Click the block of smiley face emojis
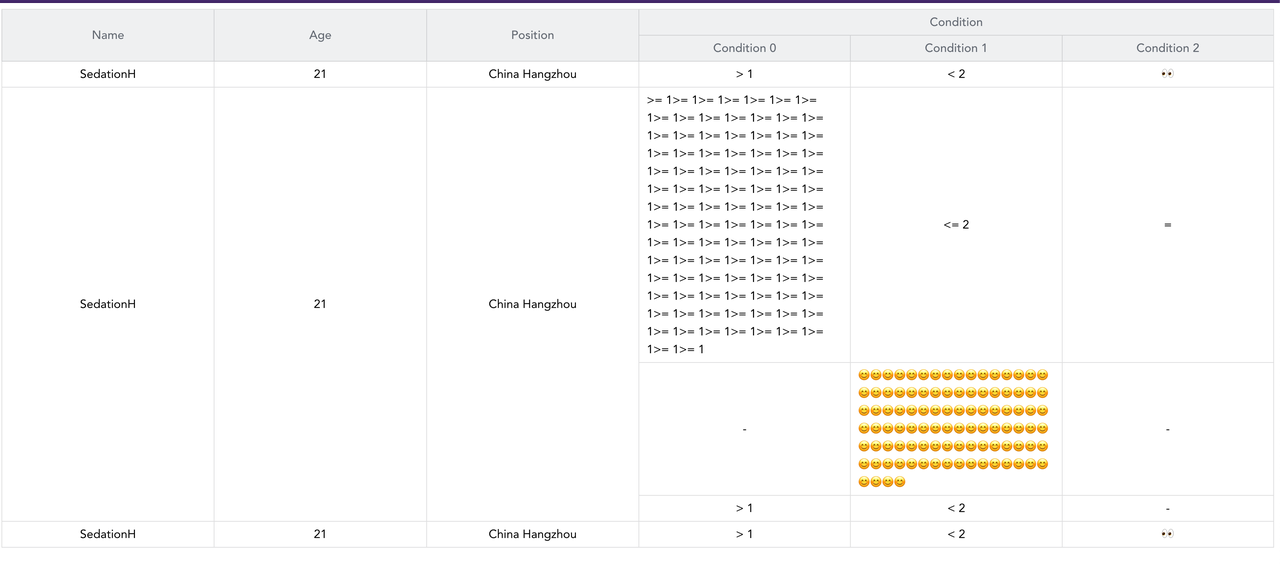Viewport: 1280px width, 564px height. (953, 429)
